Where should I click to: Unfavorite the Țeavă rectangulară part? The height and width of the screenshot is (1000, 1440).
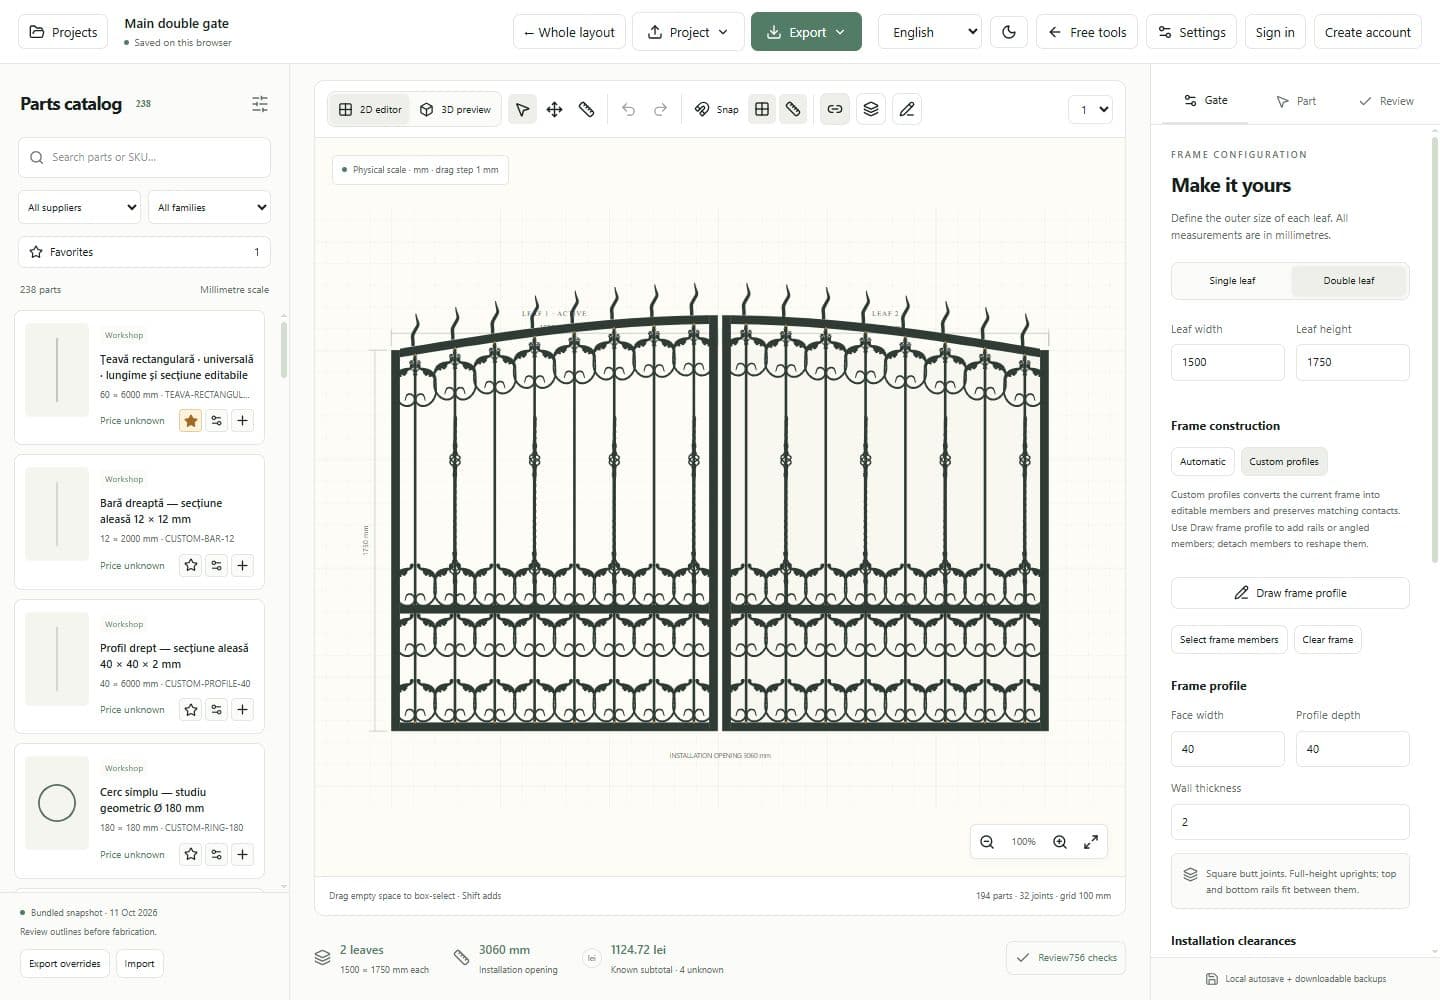191,421
